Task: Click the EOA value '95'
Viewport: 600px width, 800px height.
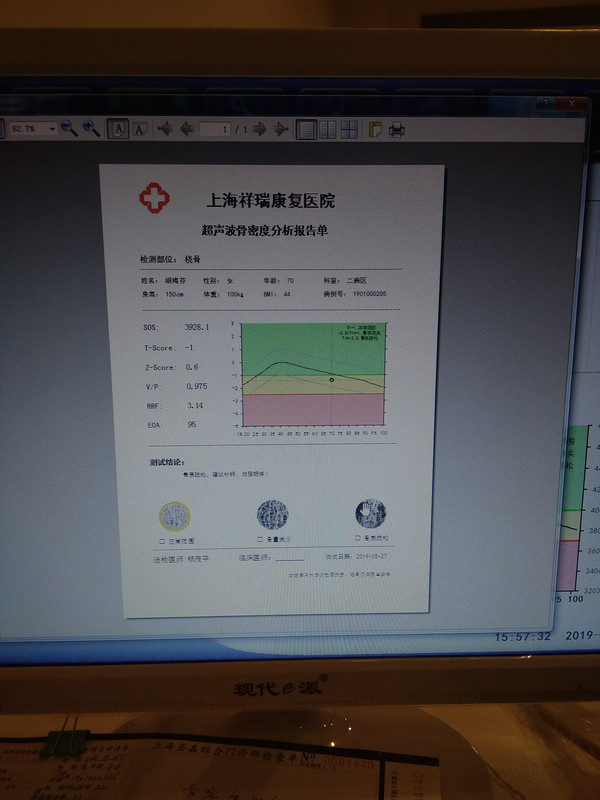Action: [x=192, y=424]
